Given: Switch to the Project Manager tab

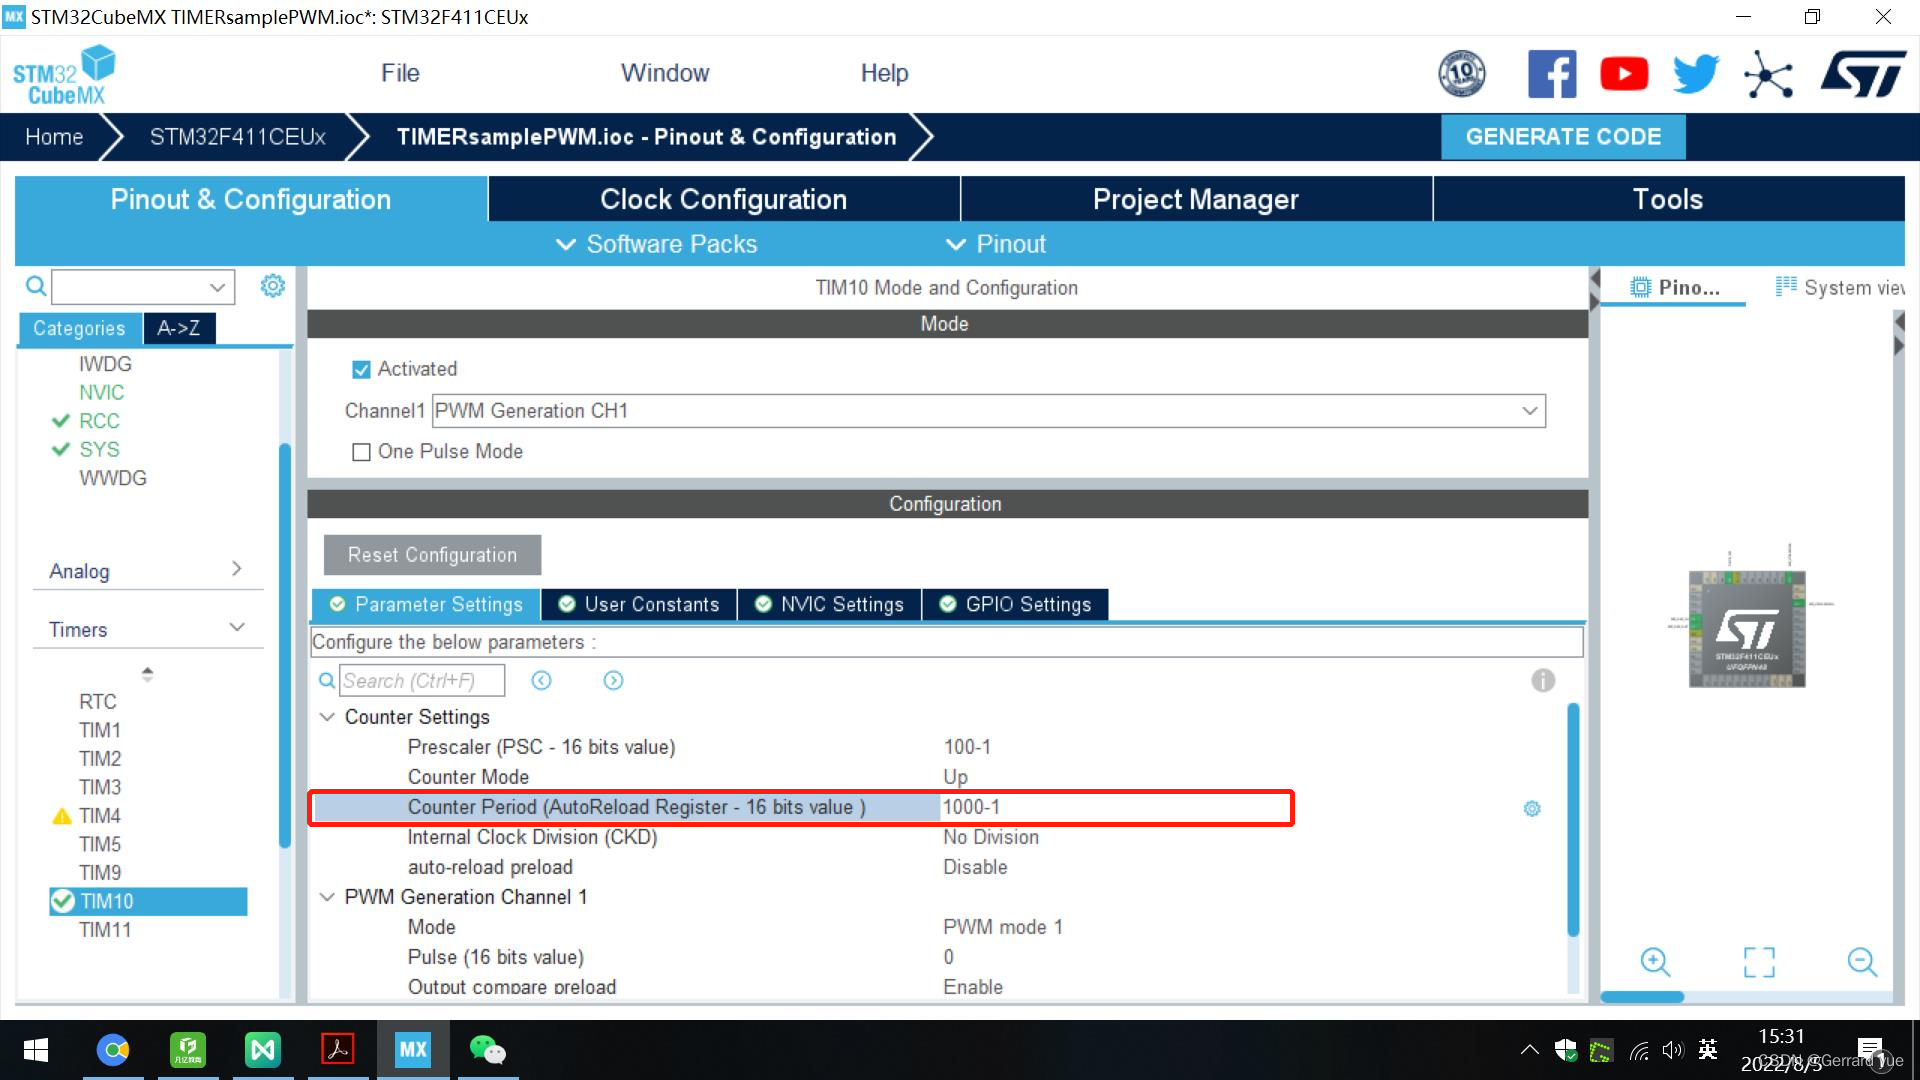Looking at the screenshot, I should 1196,199.
